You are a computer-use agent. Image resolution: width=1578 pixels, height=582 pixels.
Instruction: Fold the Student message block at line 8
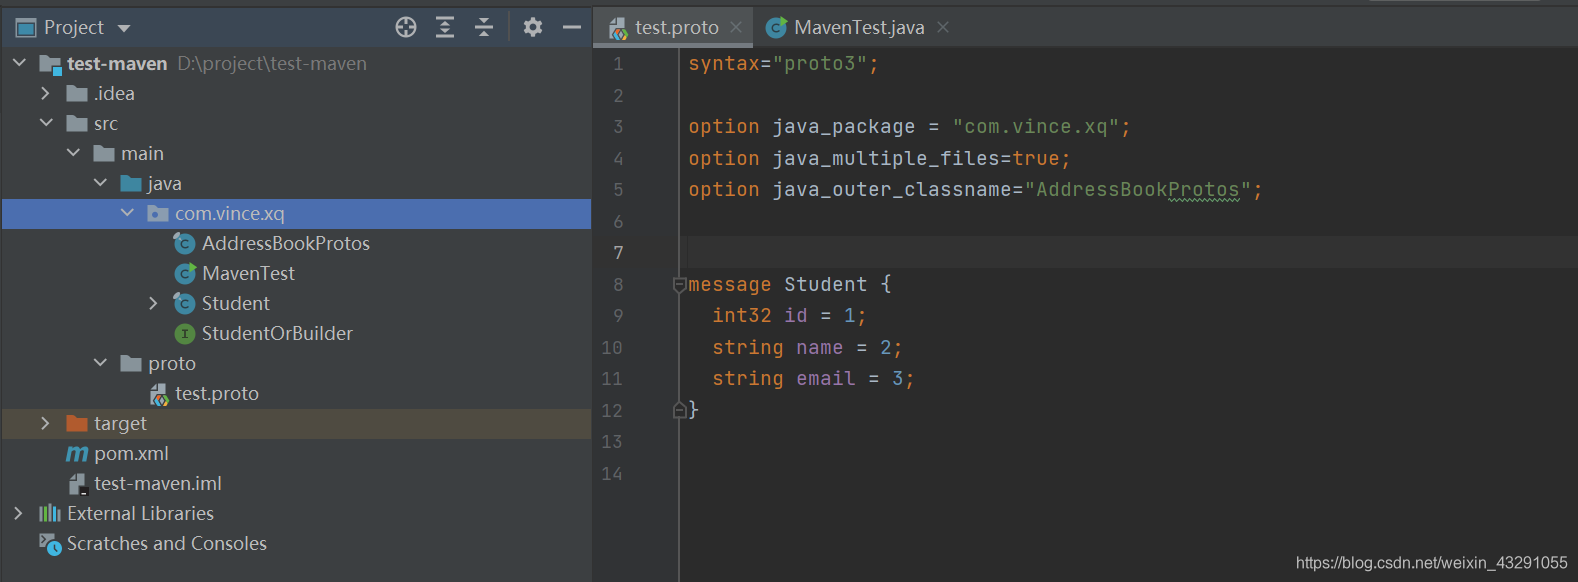[x=679, y=285]
